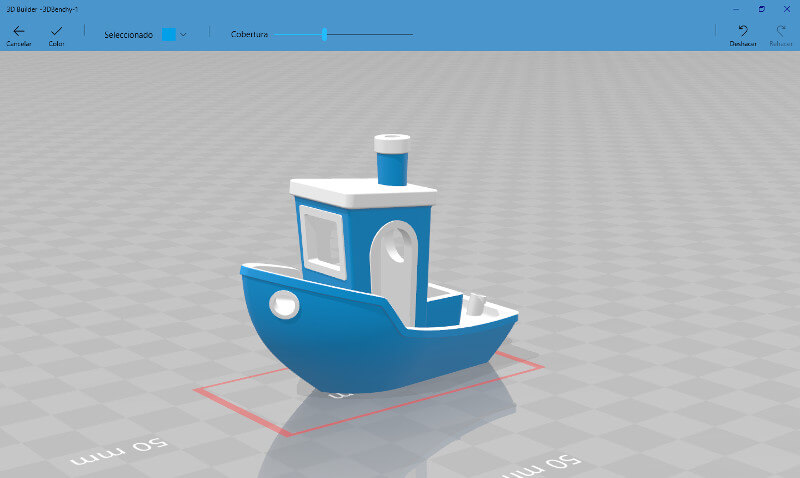Minimize the 3D Builder window
The image size is (800, 478).
pyautogui.click(x=736, y=9)
